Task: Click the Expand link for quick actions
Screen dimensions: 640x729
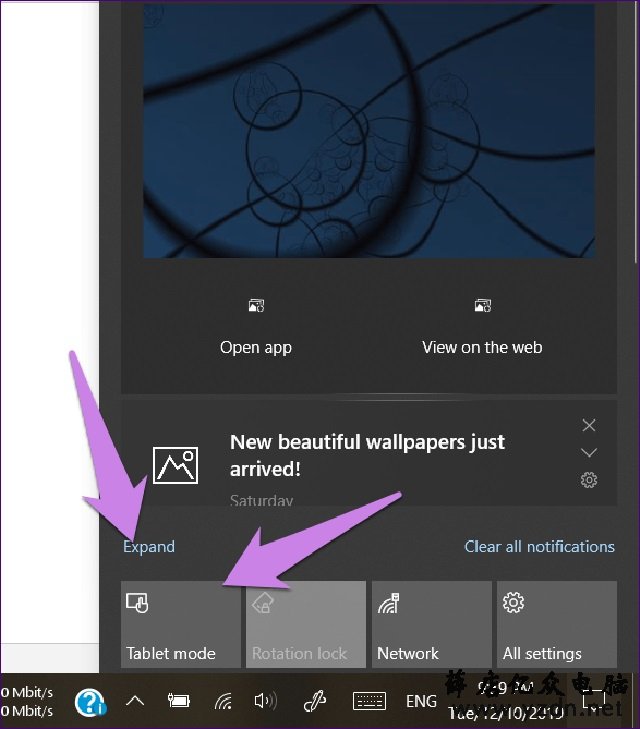Action: click(x=149, y=546)
